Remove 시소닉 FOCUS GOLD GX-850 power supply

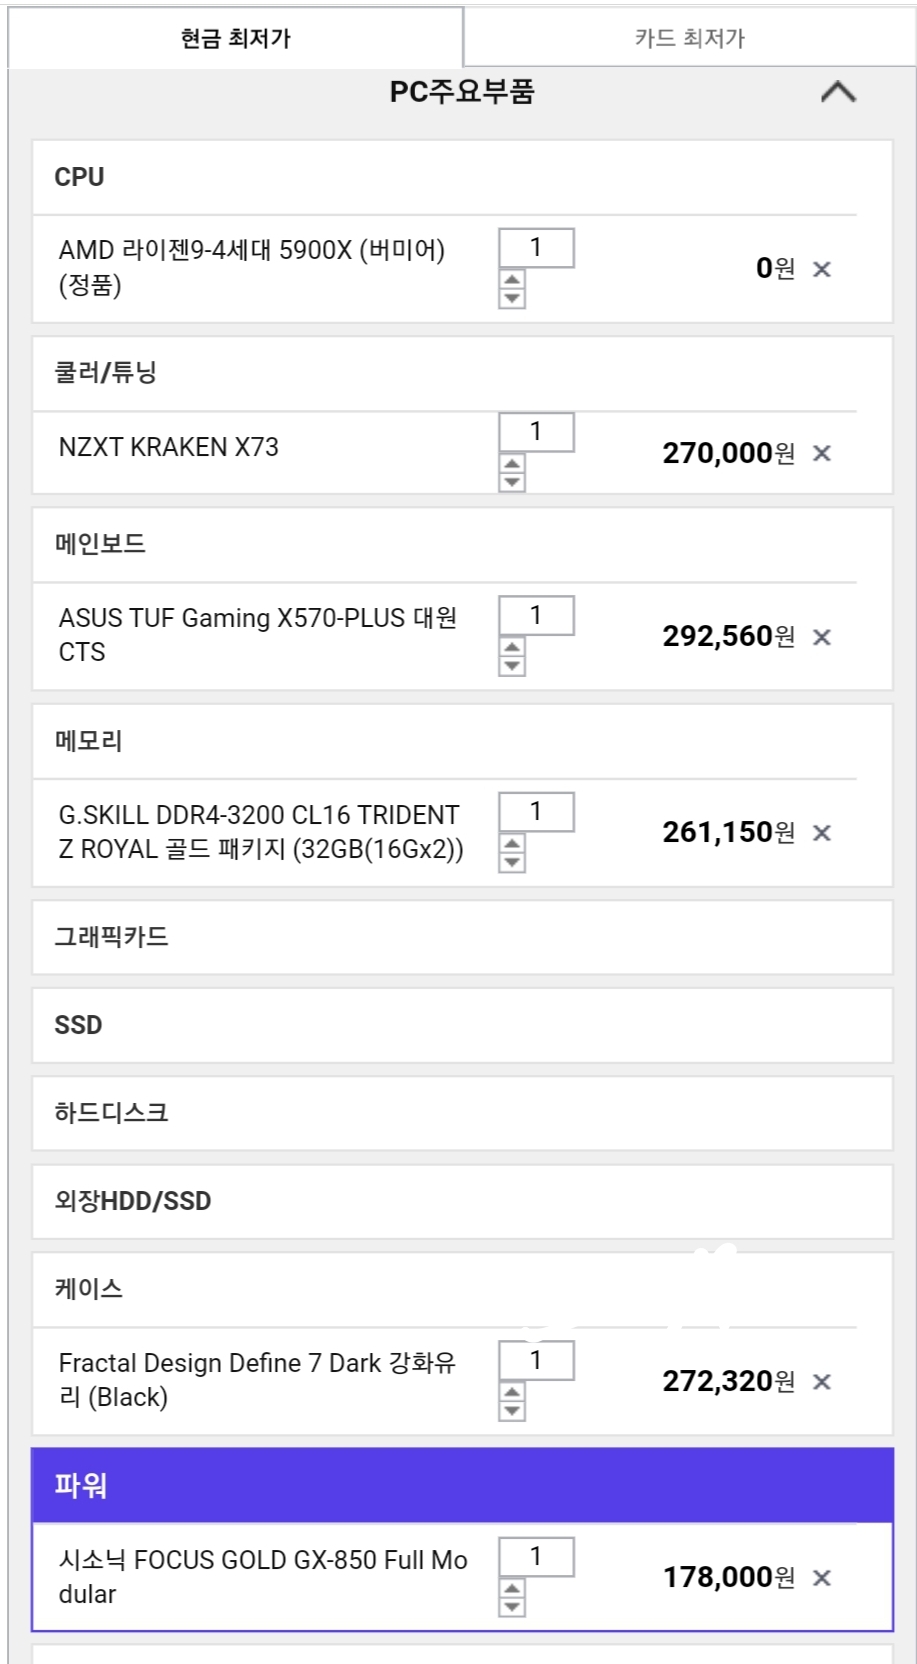tap(822, 1578)
